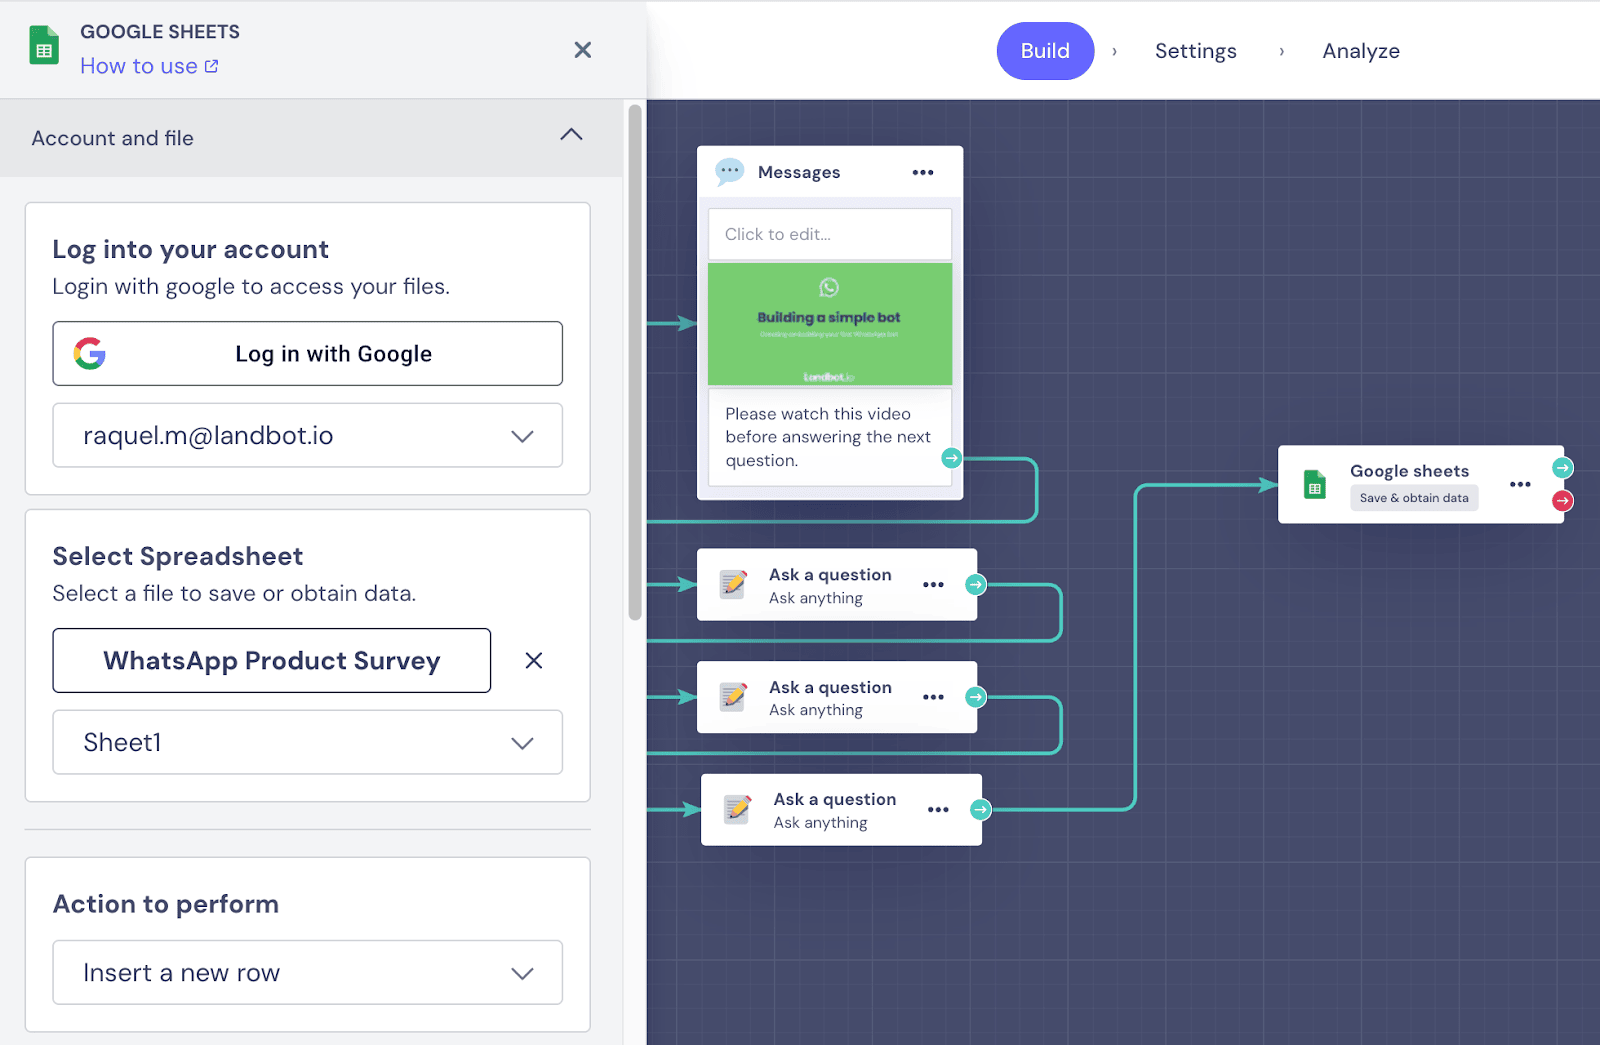Screen dimensions: 1600x1045
Task: Open the Insert a new row action dropdown
Action: 307,972
